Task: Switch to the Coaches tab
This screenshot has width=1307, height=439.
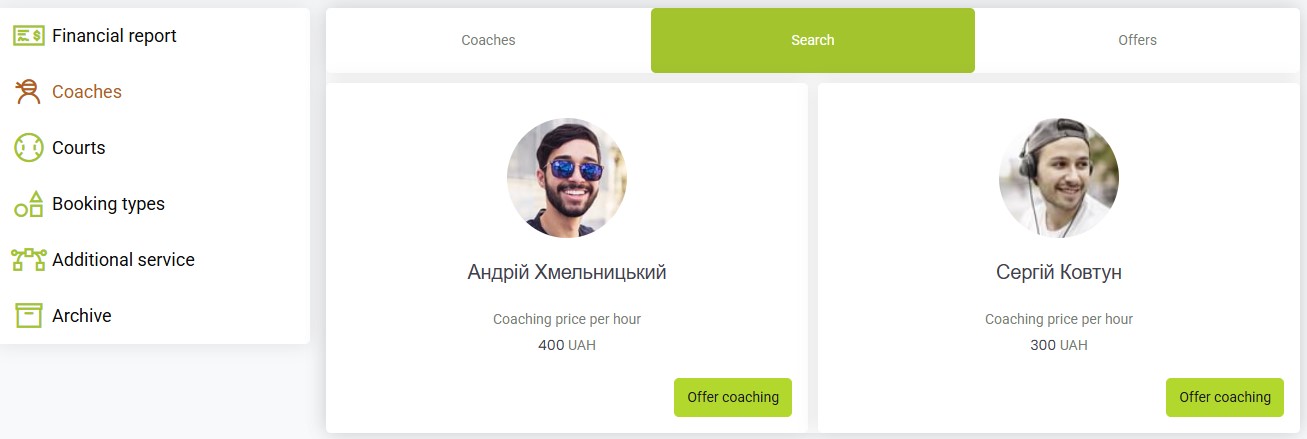Action: click(488, 40)
